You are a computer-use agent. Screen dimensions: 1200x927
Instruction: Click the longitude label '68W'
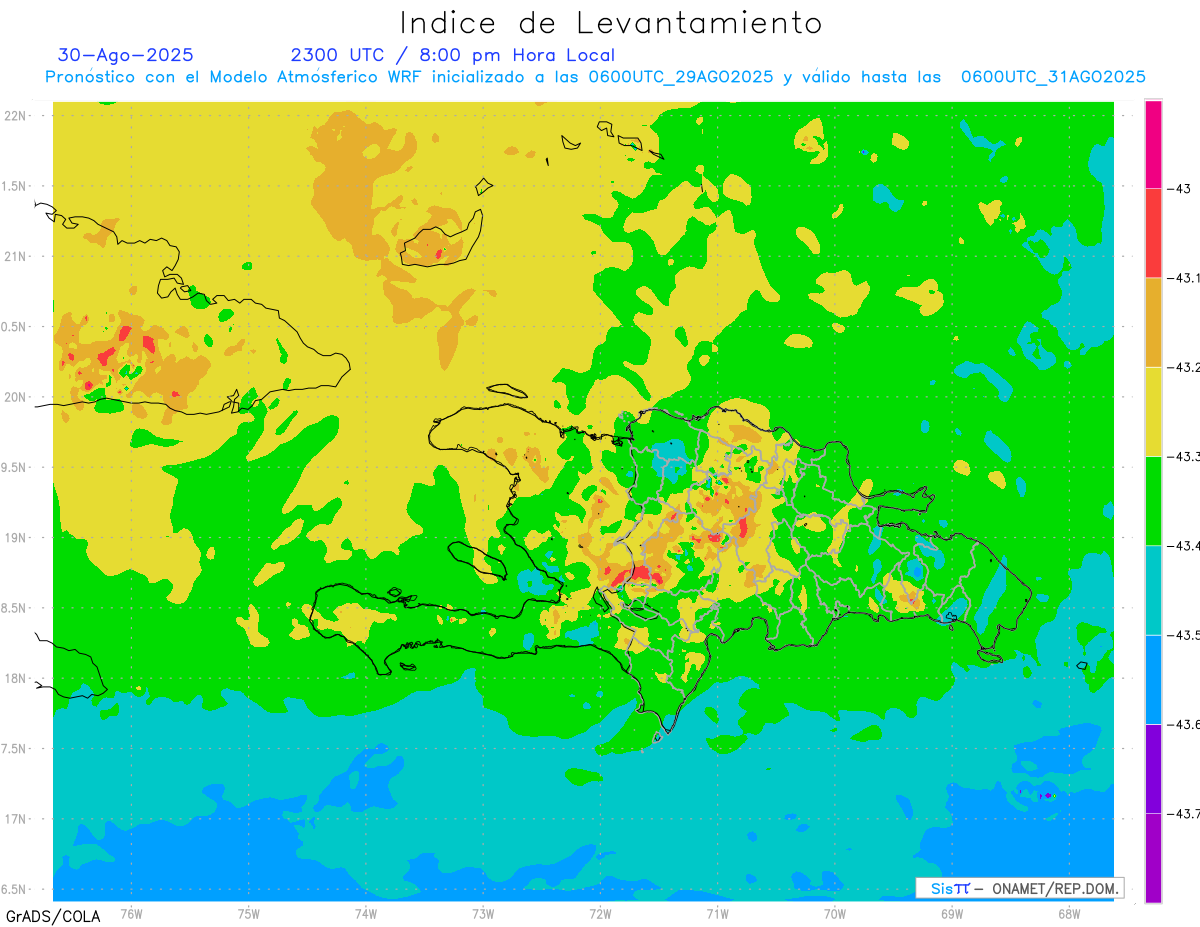pyautogui.click(x=1069, y=913)
